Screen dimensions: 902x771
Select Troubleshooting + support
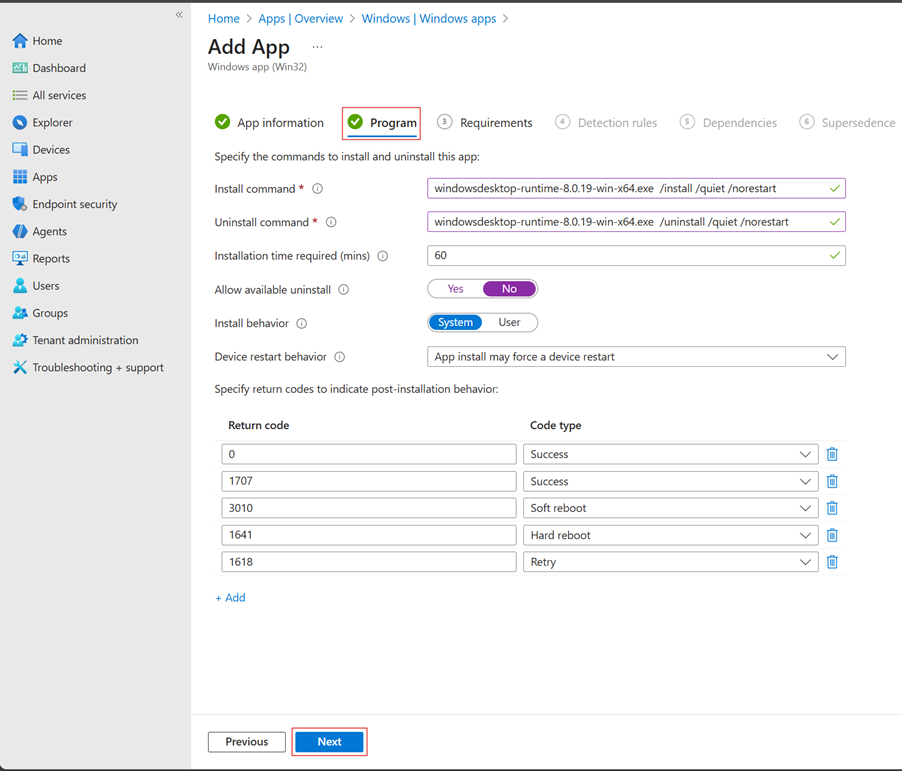[91, 367]
